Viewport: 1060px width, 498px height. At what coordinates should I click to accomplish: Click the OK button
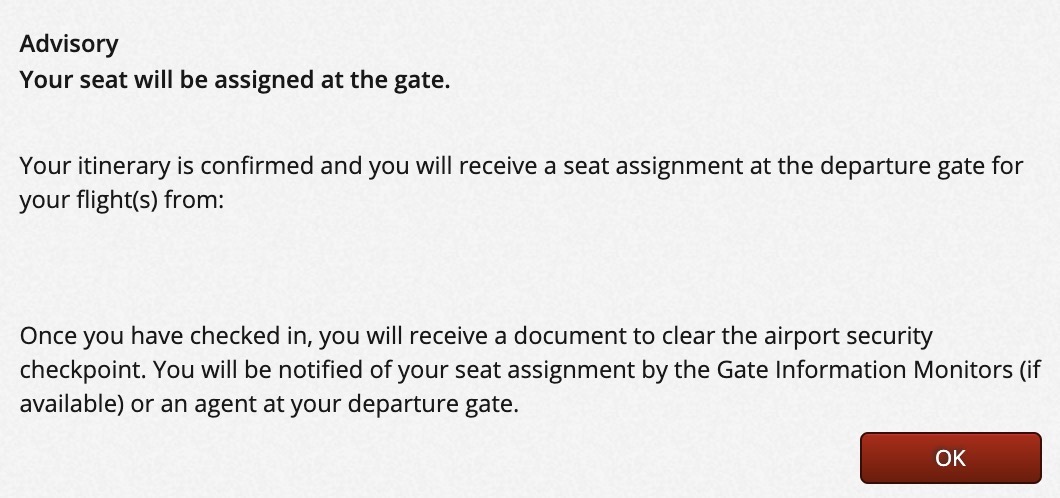click(x=950, y=458)
